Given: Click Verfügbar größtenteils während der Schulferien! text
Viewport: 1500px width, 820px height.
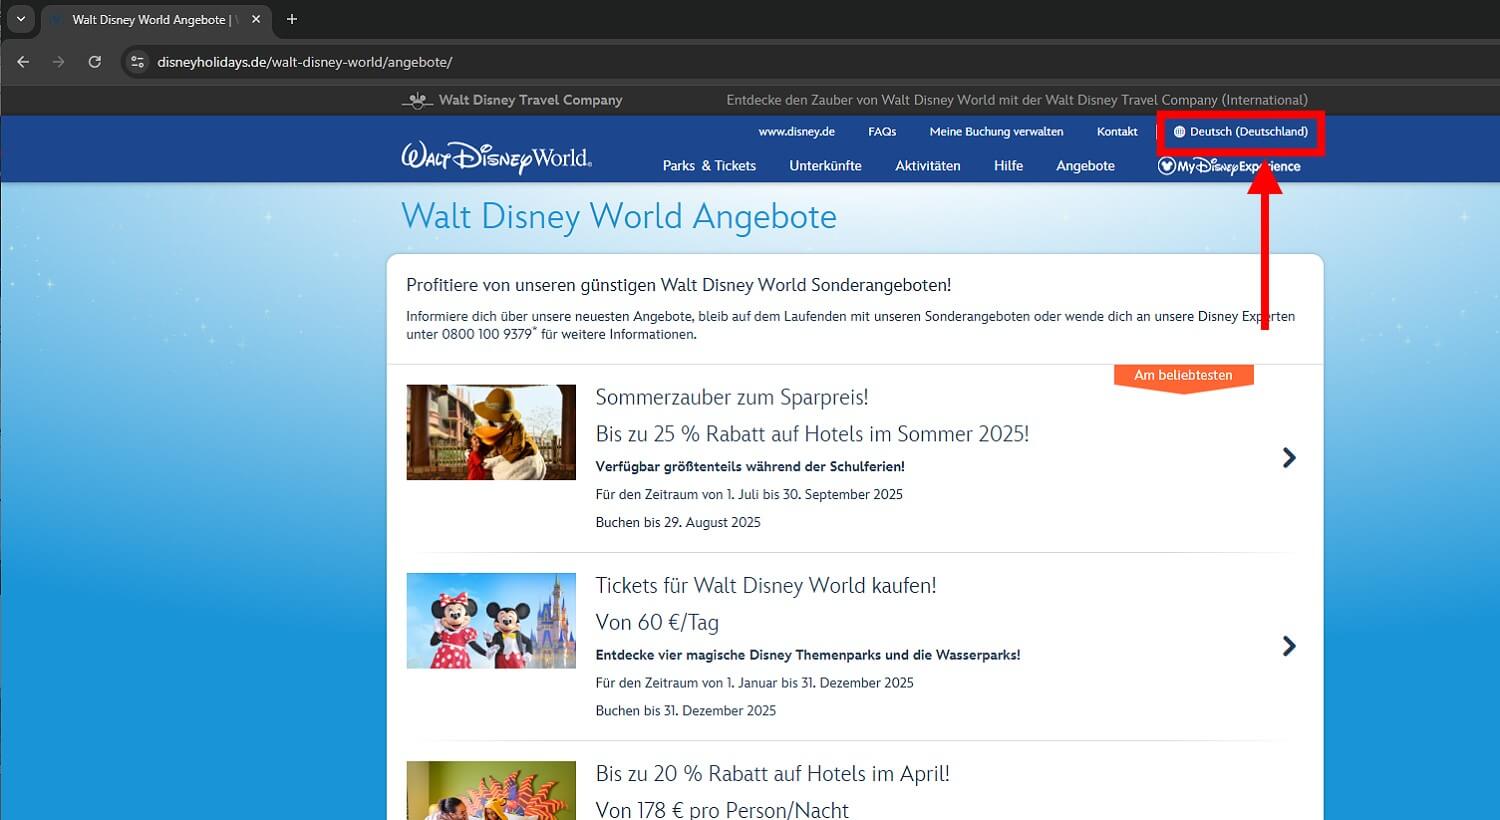Looking at the screenshot, I should 750,466.
